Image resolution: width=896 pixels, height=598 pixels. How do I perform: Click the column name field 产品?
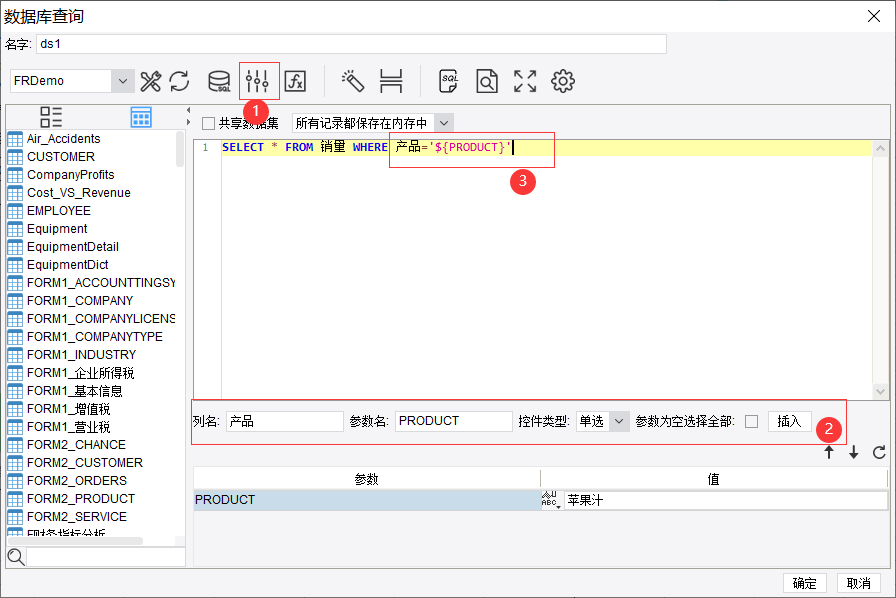285,421
